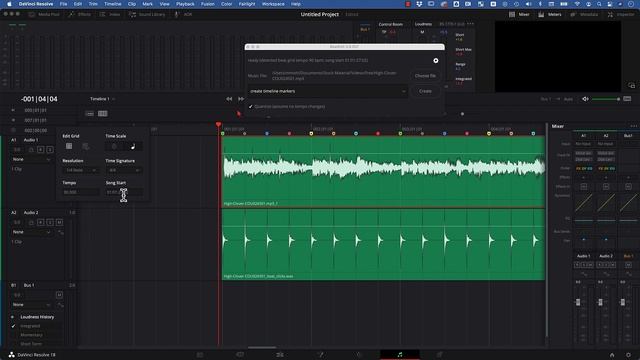Choose musical note Time Scale mode
This screenshot has width=640, height=360.
pos(133,146)
